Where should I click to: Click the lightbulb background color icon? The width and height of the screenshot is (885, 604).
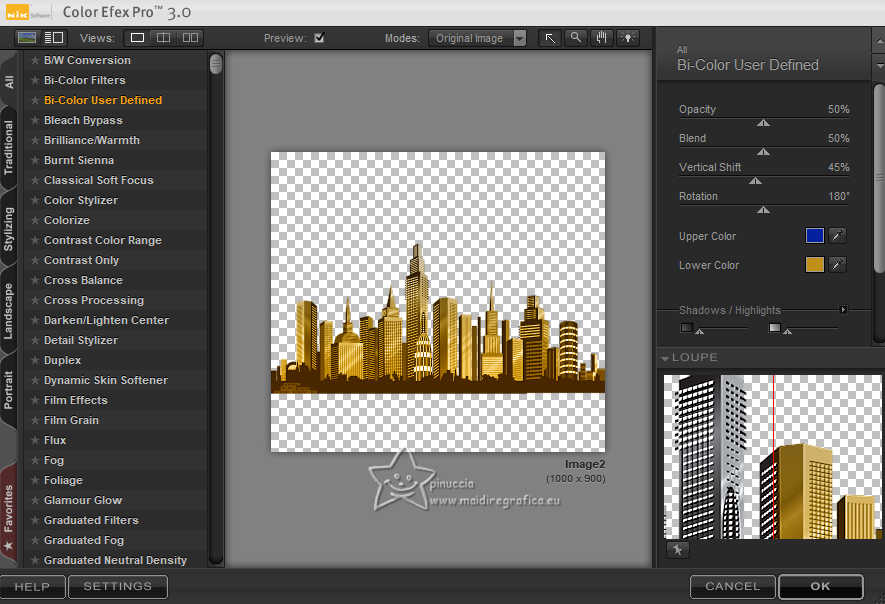pyautogui.click(x=628, y=38)
